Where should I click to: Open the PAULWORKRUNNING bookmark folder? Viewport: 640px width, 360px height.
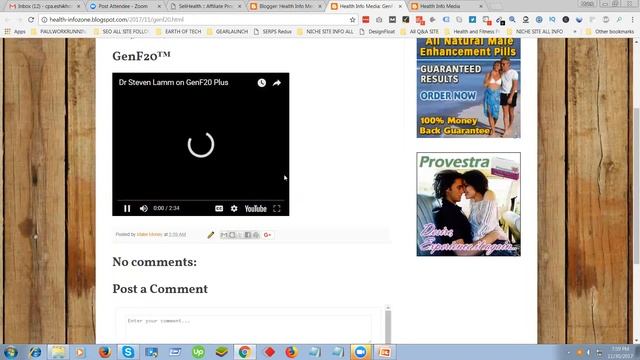tap(59, 31)
